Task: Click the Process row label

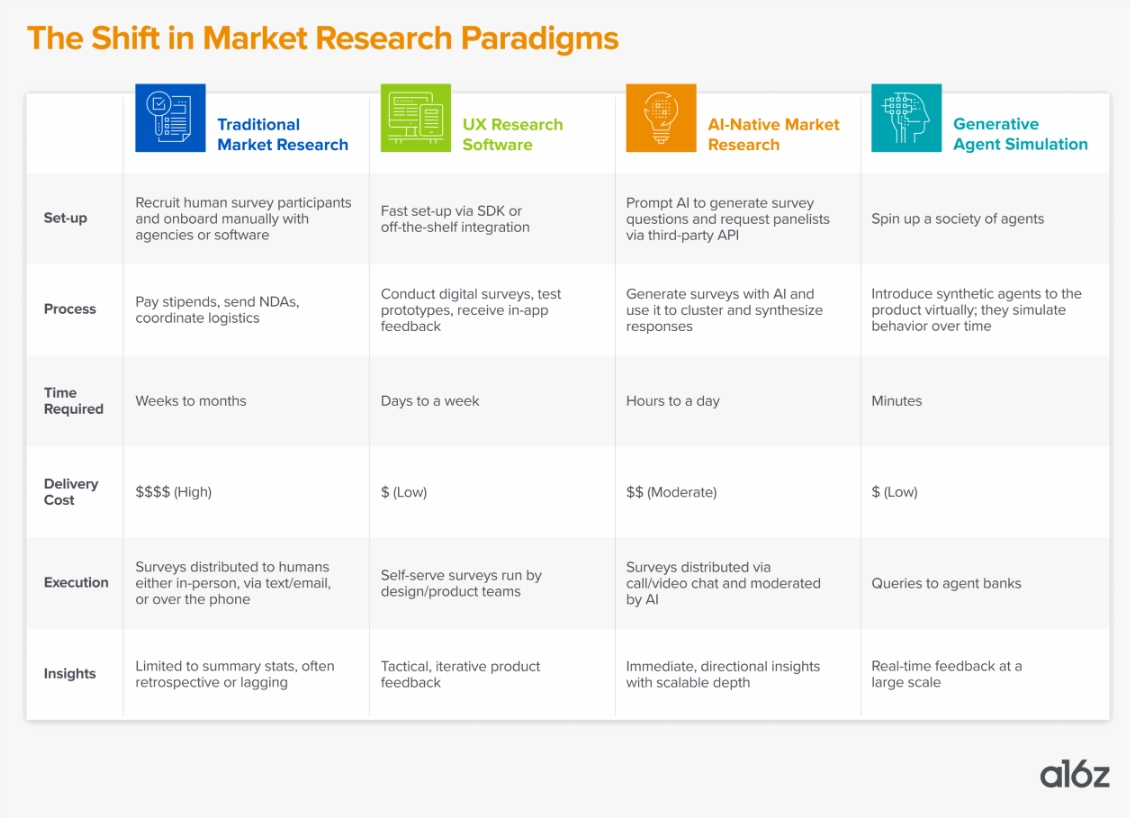Action: [x=70, y=309]
